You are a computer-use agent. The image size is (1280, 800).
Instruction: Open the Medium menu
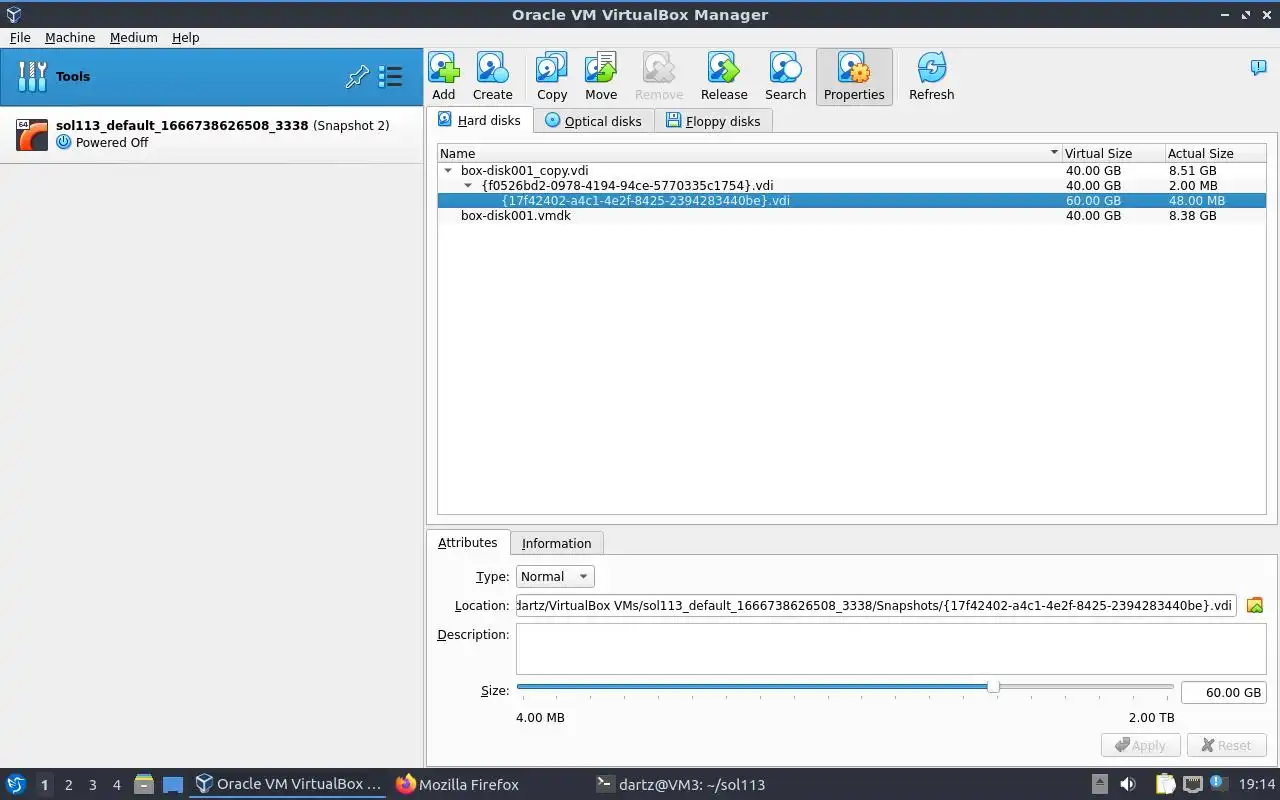pyautogui.click(x=134, y=37)
